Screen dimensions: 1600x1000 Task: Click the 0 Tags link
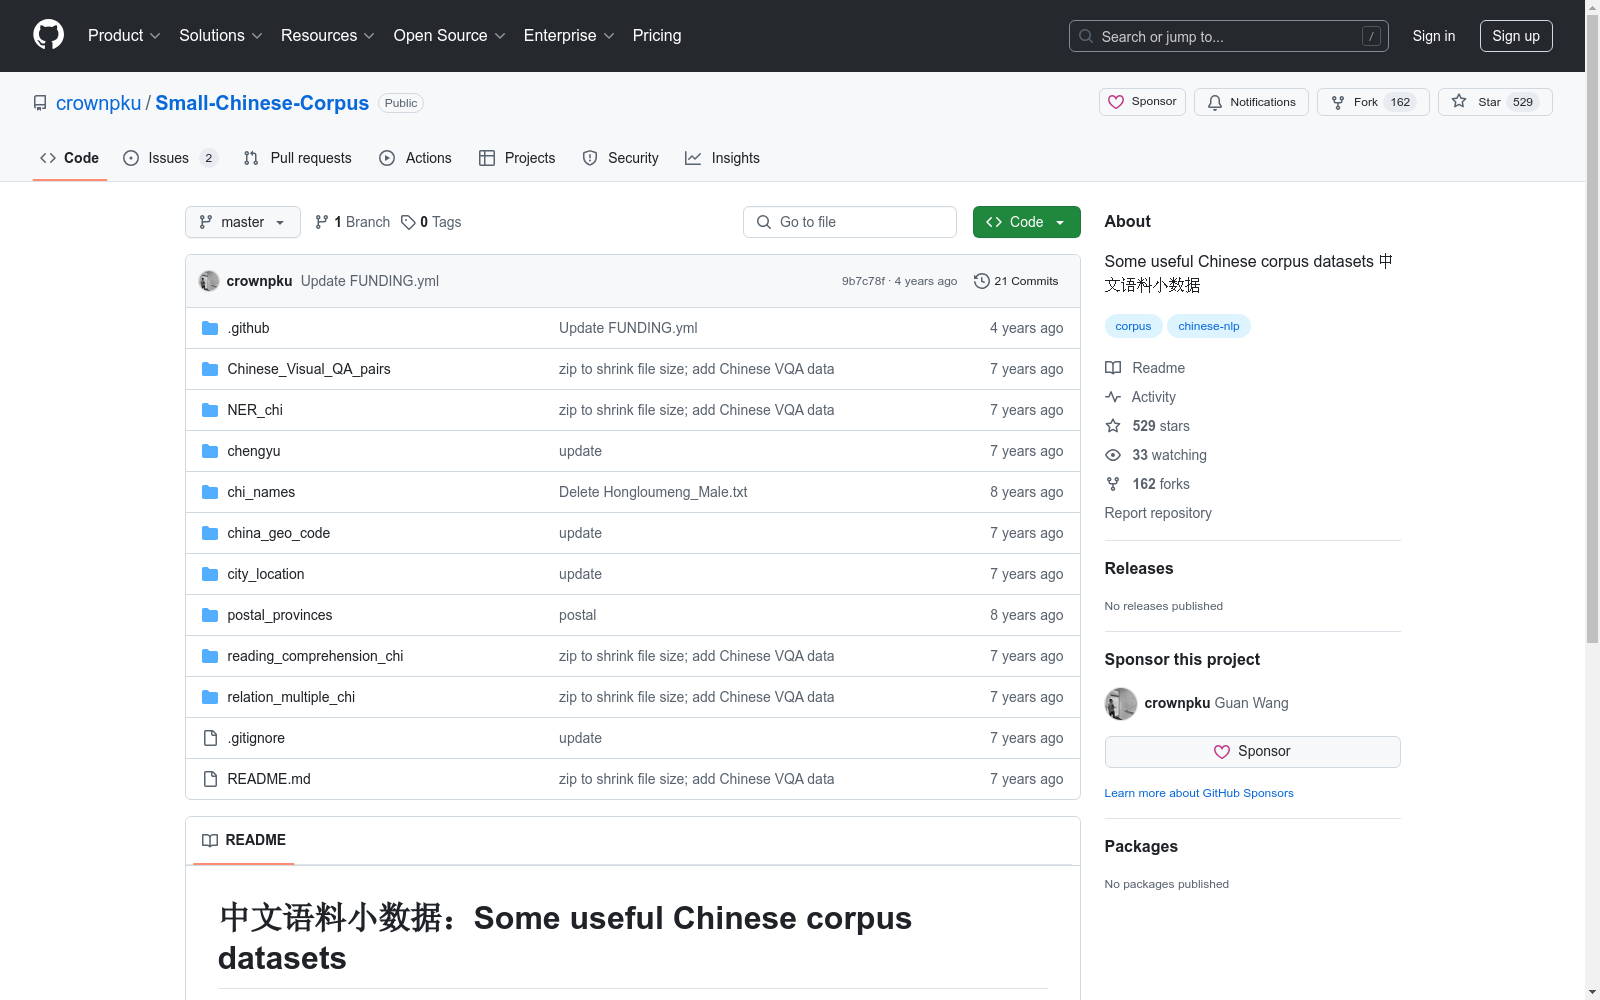click(431, 222)
